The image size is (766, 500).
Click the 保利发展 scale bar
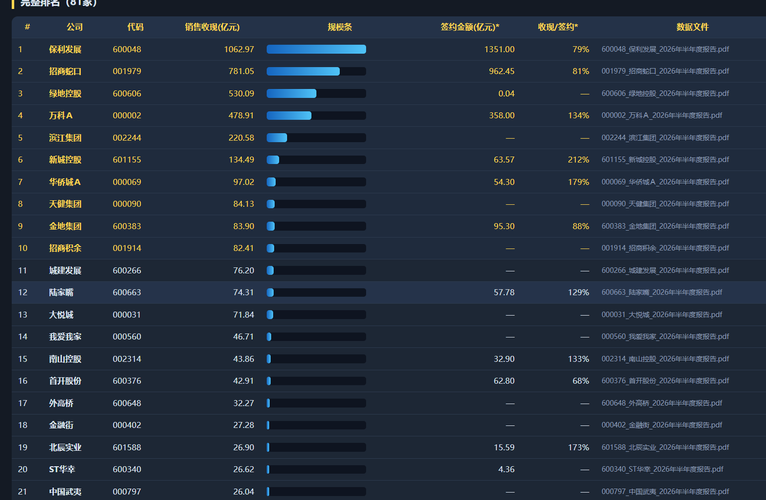click(316, 49)
